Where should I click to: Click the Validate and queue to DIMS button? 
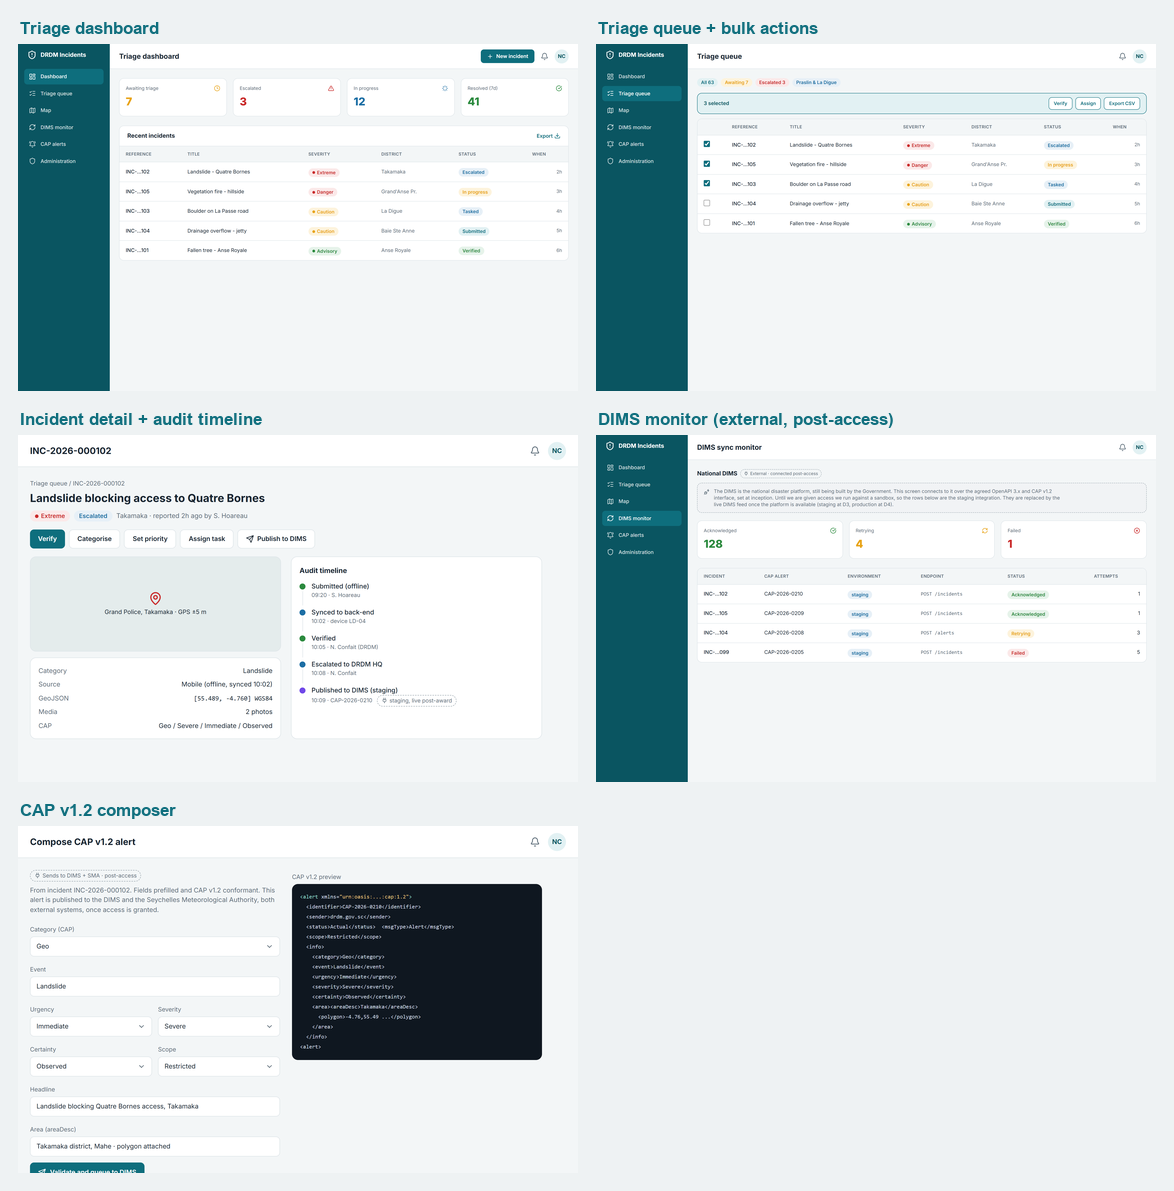[x=87, y=1169]
